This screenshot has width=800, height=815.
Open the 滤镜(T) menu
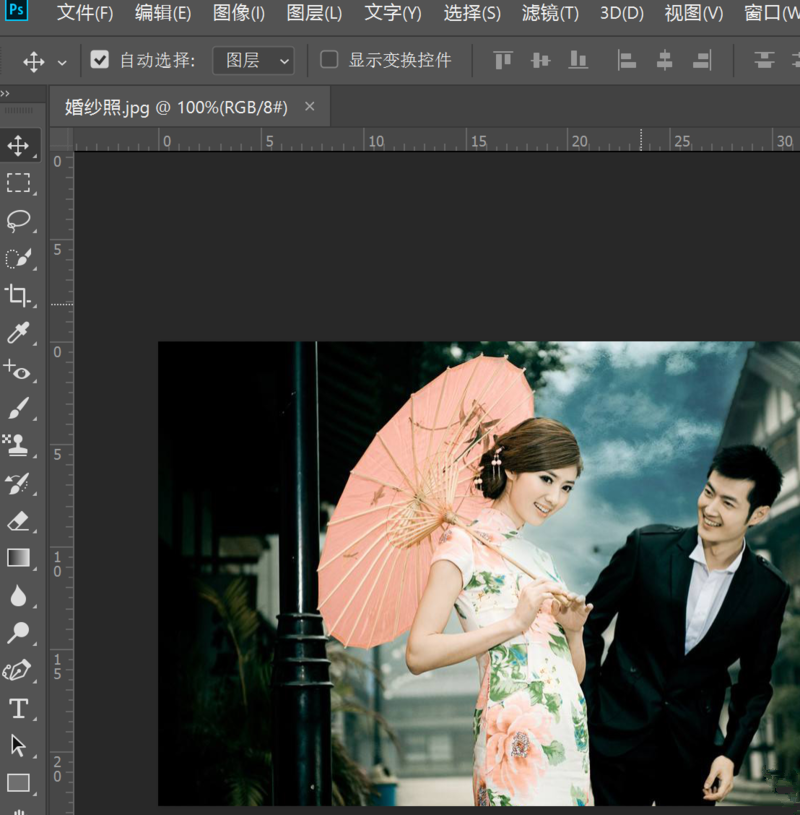point(550,13)
